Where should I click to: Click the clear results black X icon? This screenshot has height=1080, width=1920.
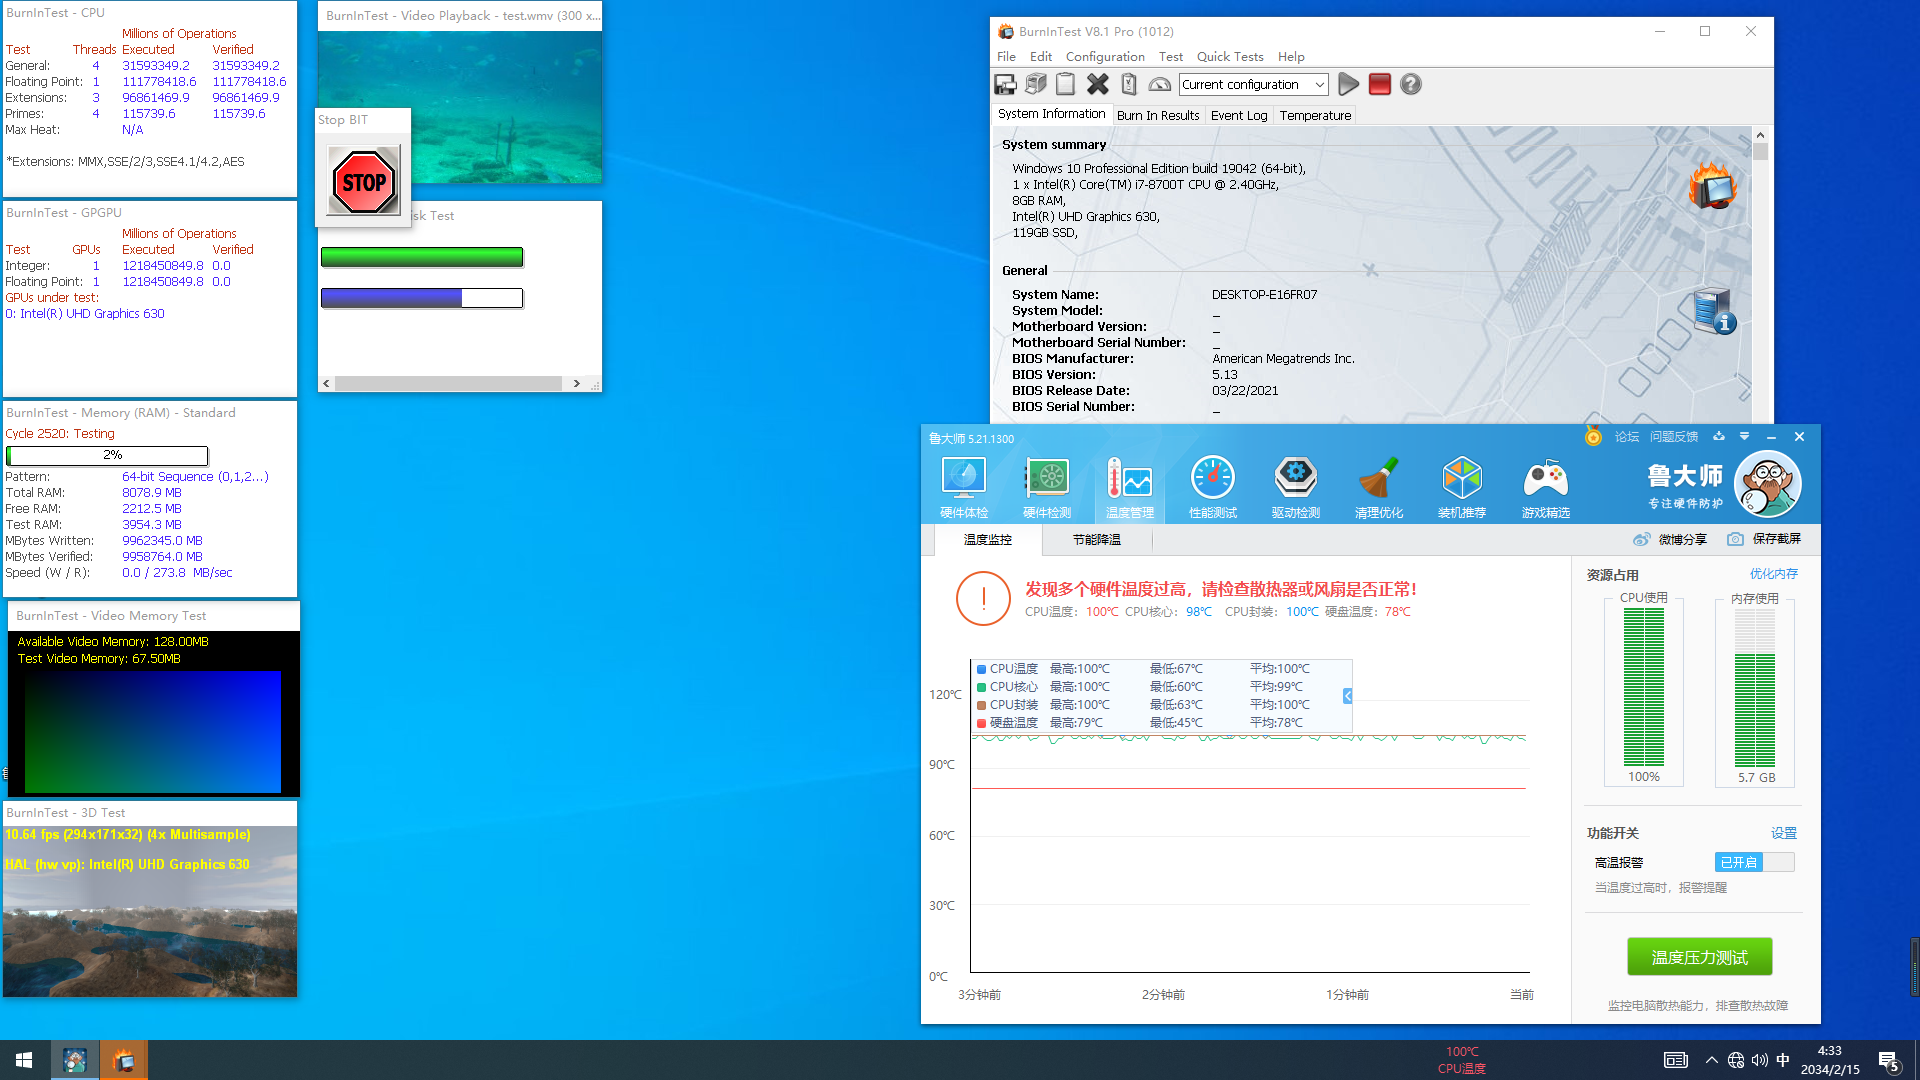[1097, 85]
